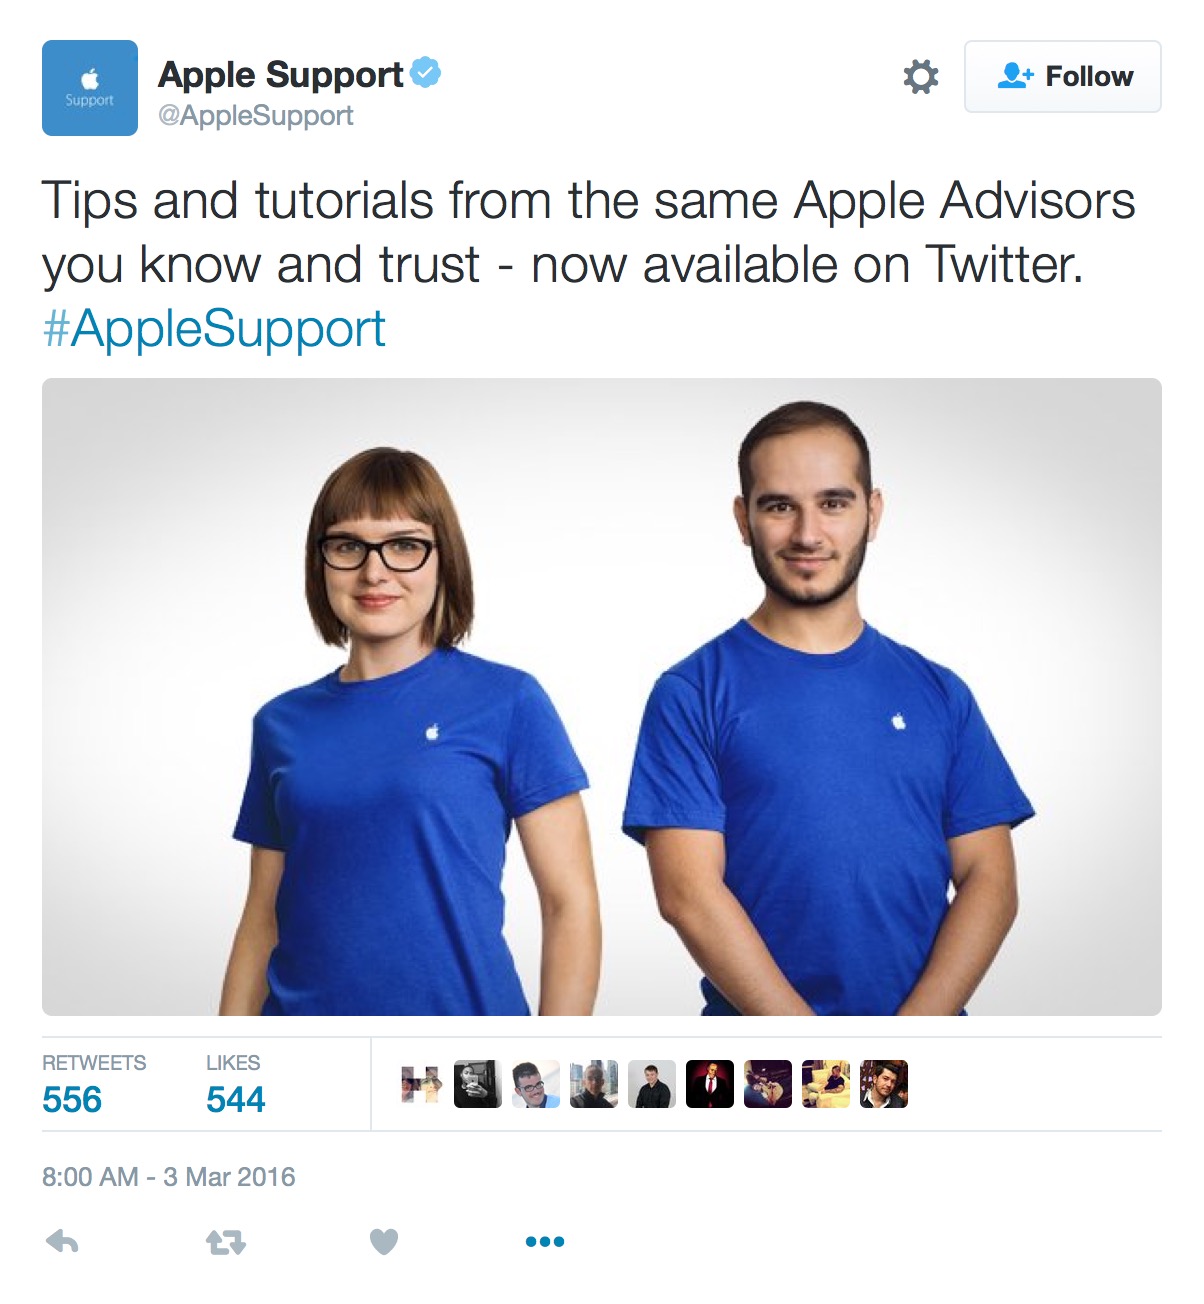This screenshot has width=1204, height=1304.
Task: Click the reply arrow icon
Action: (62, 1242)
